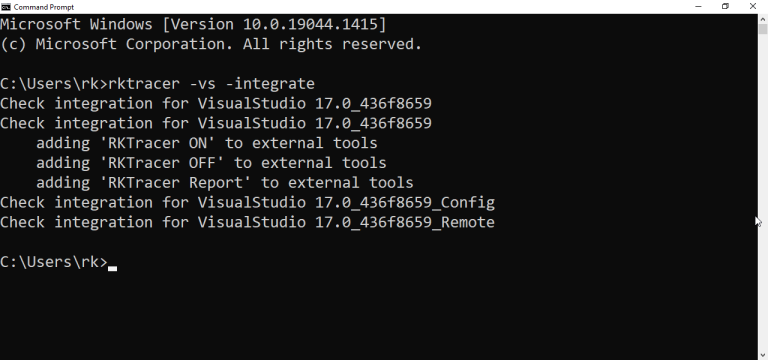Click the "adding 'RKTracer OFF'" output line
Image resolution: width=768 pixels, height=360 pixels.
[x=211, y=163]
